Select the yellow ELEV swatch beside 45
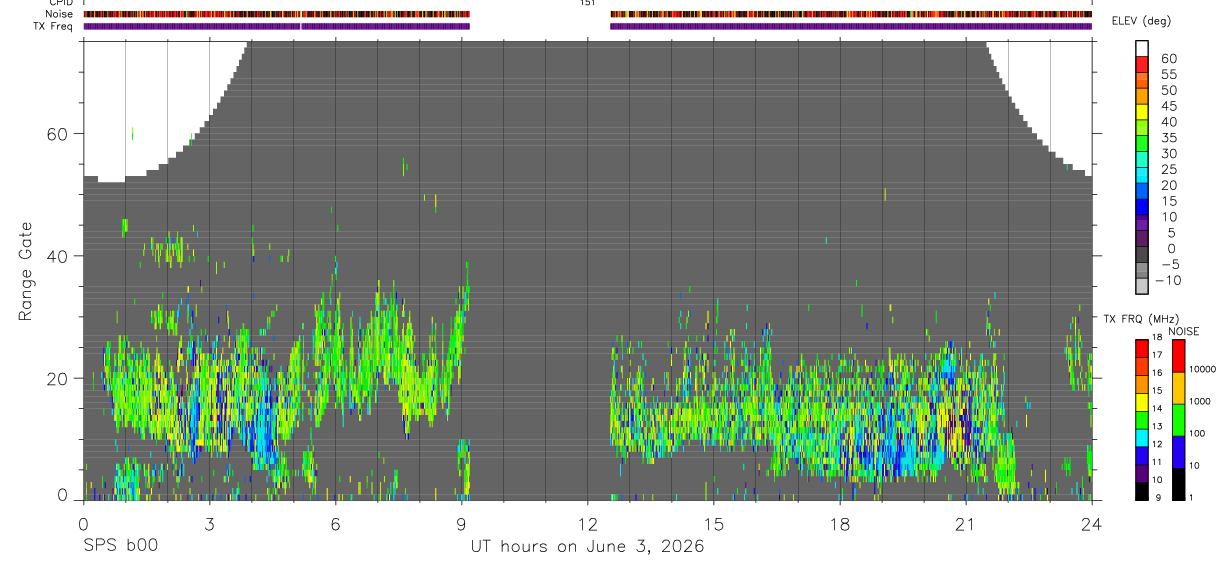Image resolution: width=1228 pixels, height=567 pixels. [1142, 113]
